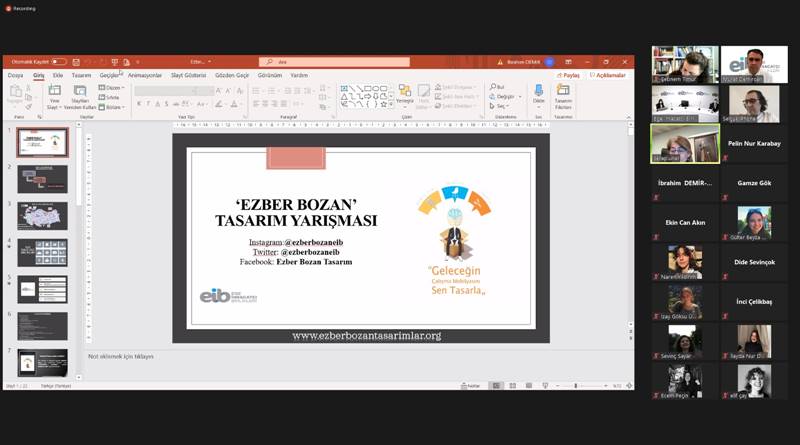This screenshot has height=445, width=800.
Task: Switch to Normal view icon
Action: coord(496,386)
